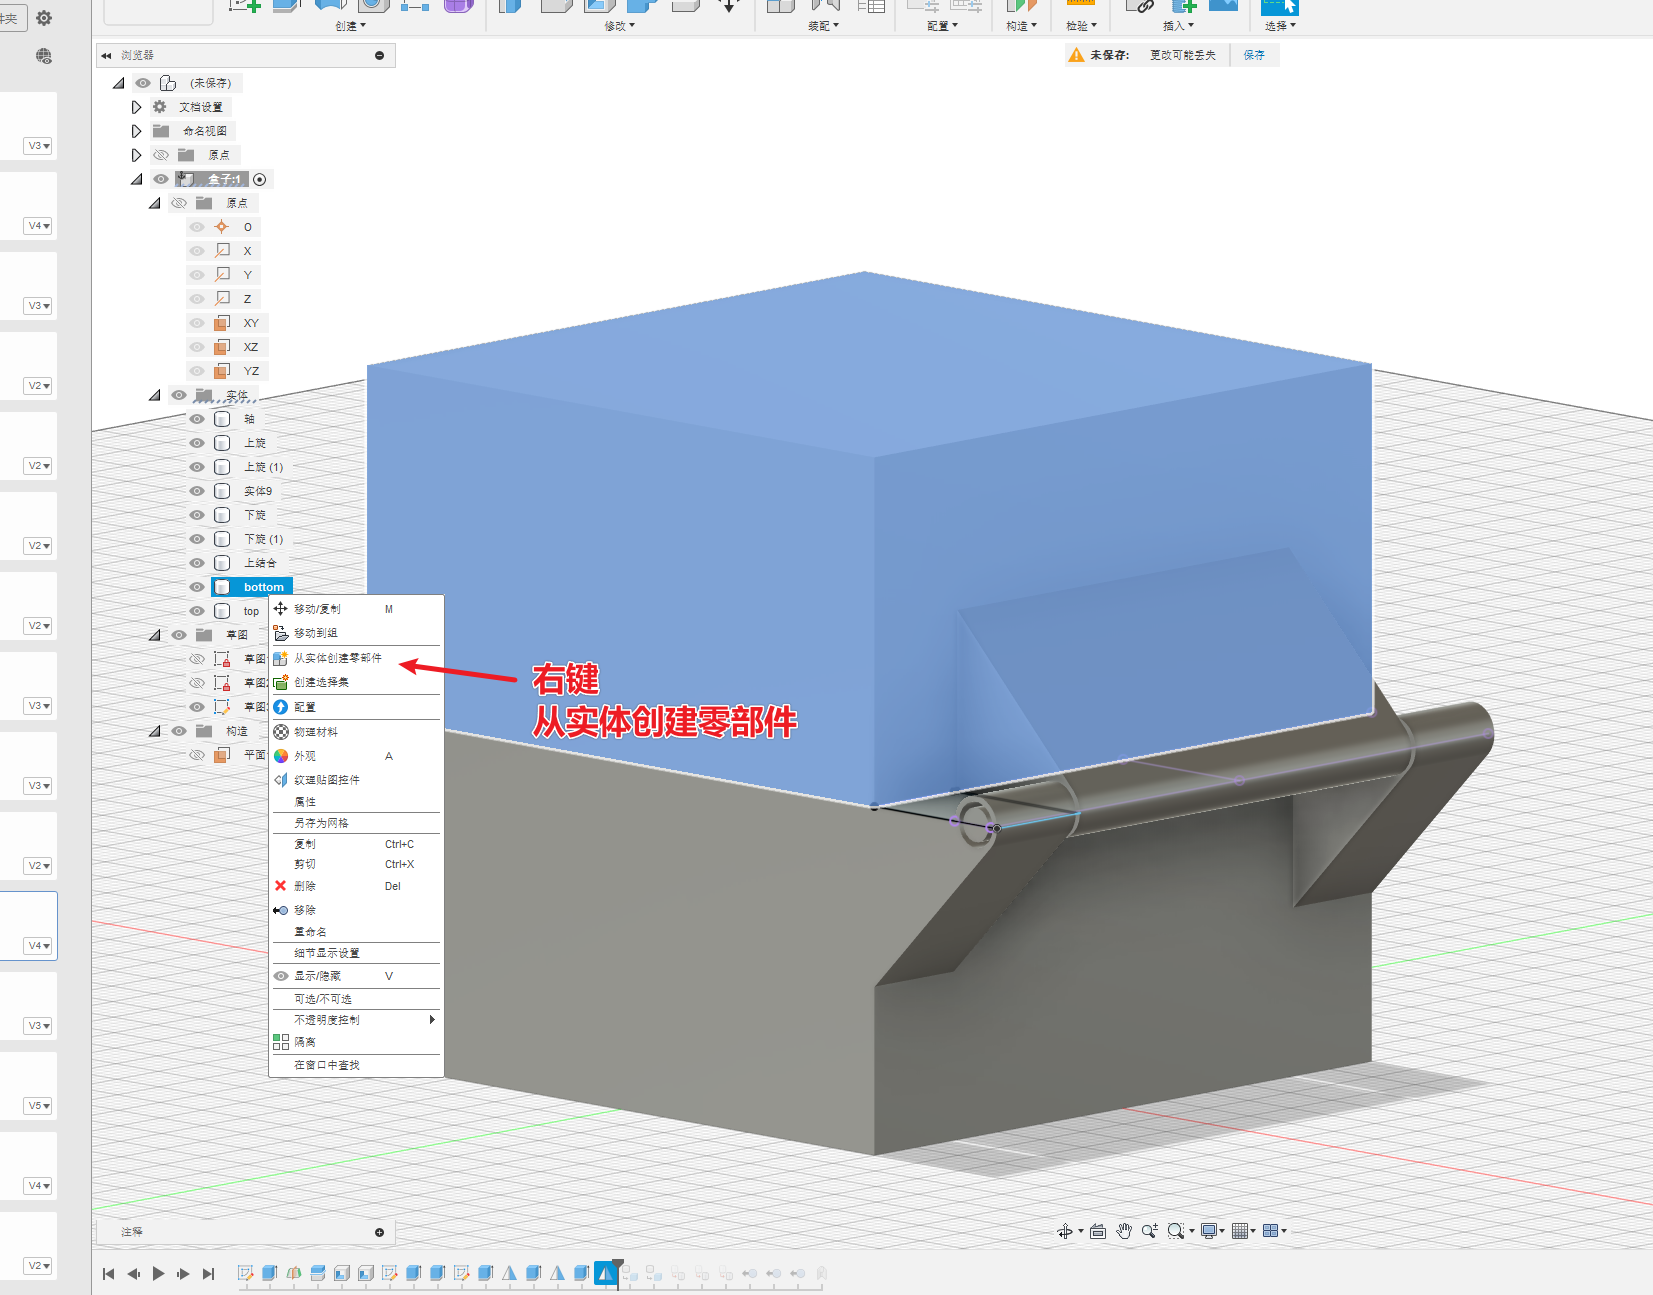Screen dimensions: 1653x1295
Task: Click the settings gear in top-left
Action: click(x=44, y=18)
